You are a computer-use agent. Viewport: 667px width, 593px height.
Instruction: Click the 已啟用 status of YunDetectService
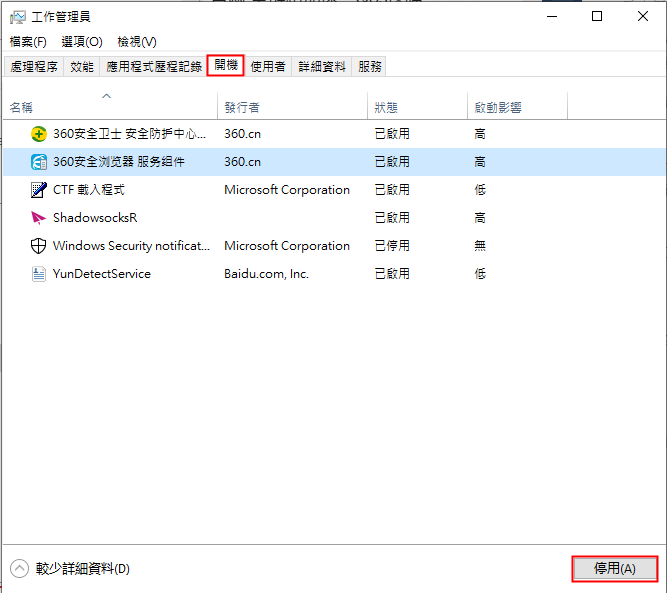[392, 274]
